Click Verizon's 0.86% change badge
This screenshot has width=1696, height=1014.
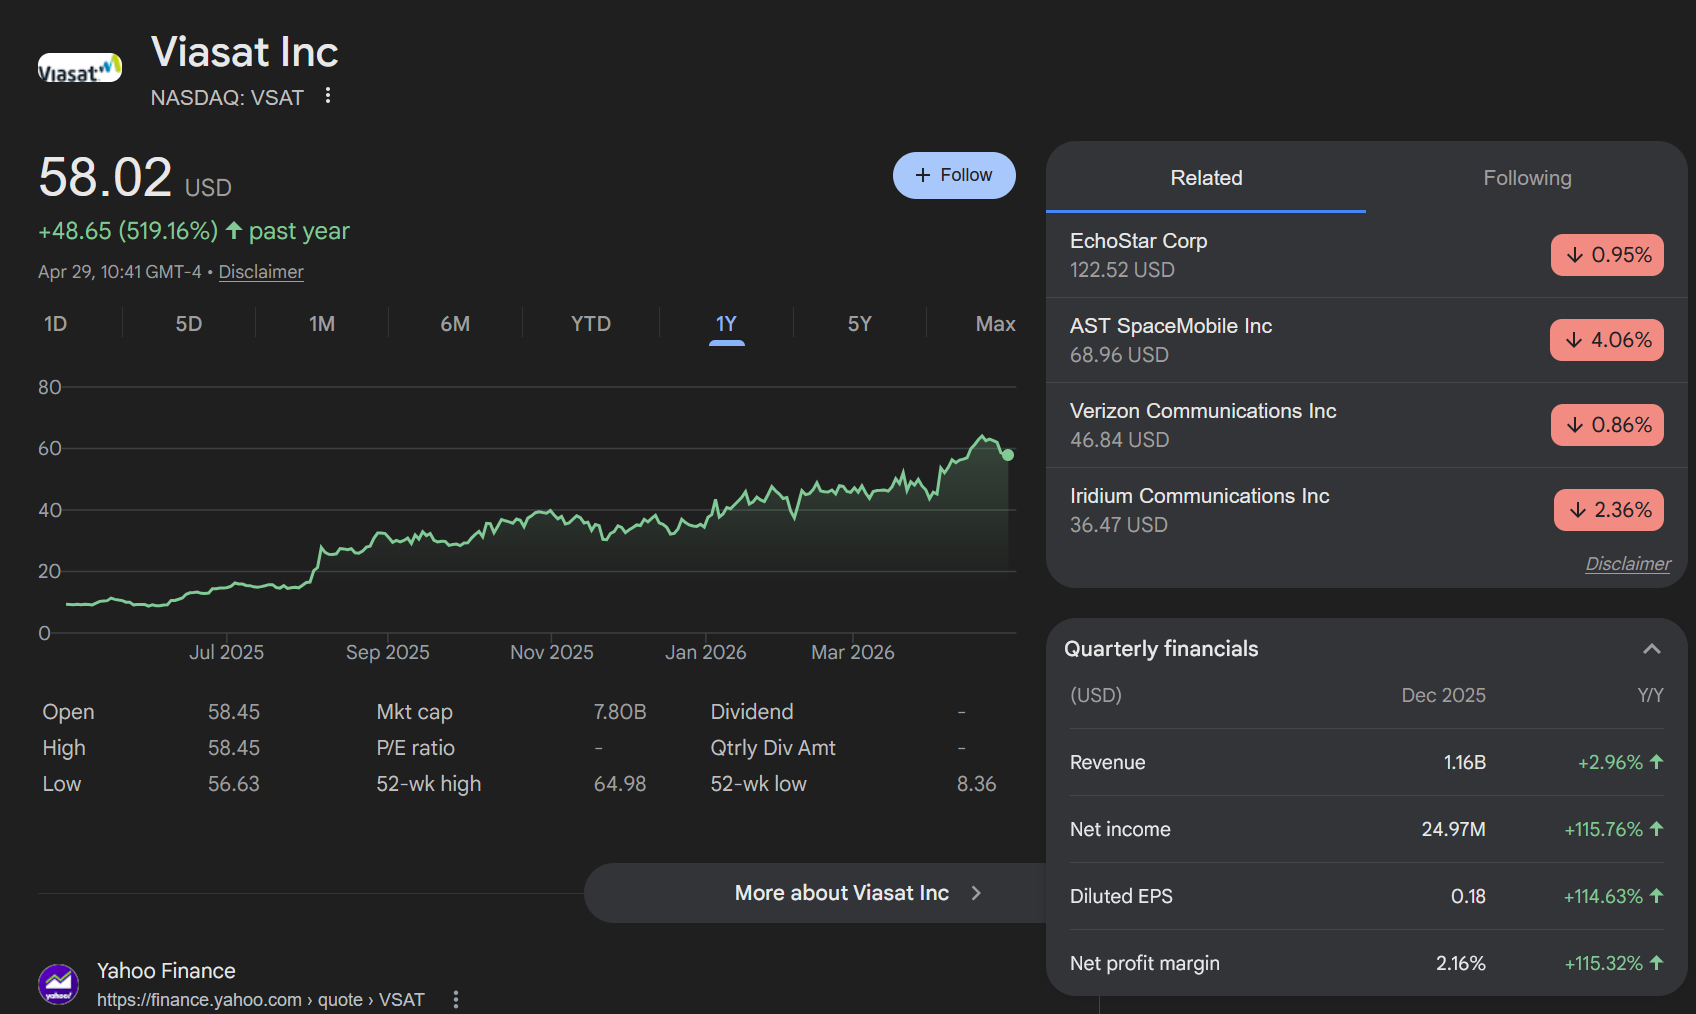(1608, 425)
